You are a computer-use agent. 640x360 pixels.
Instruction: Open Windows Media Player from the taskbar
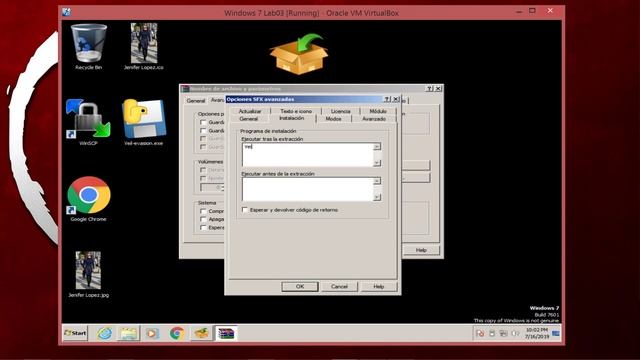point(152,333)
